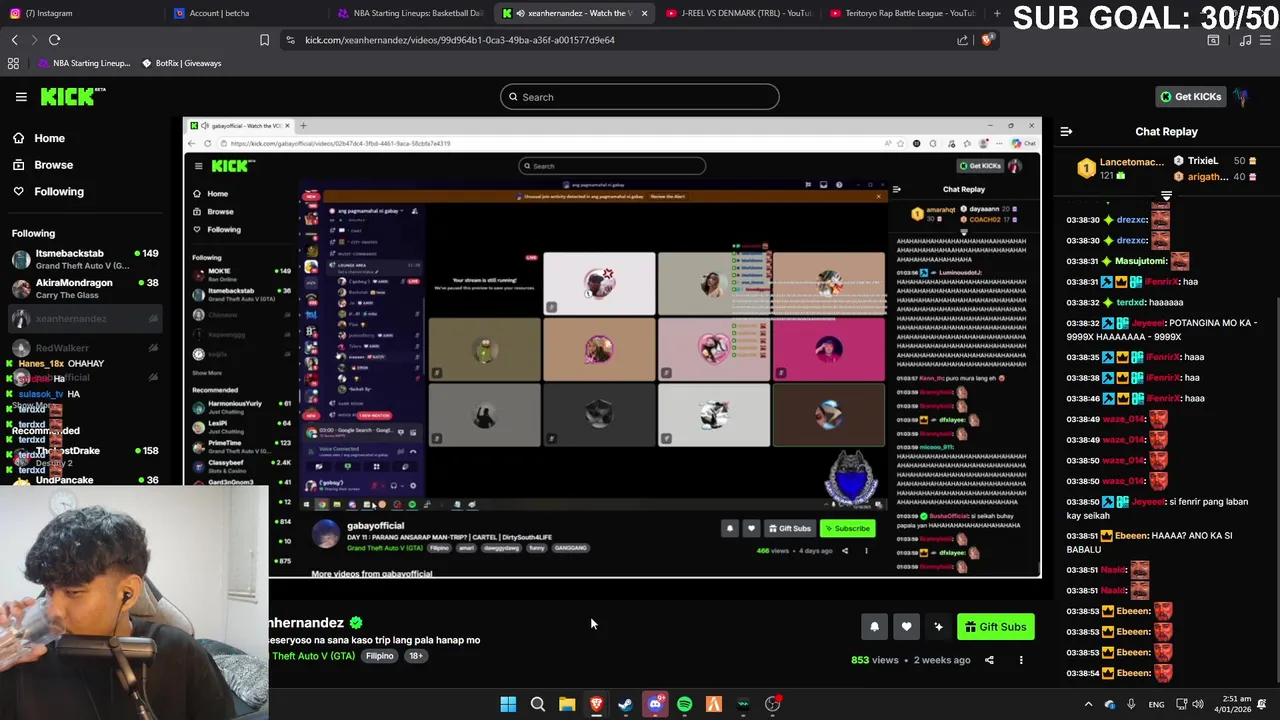The image size is (1280, 720).
Task: Bookmark this page icon
Action: point(264,40)
